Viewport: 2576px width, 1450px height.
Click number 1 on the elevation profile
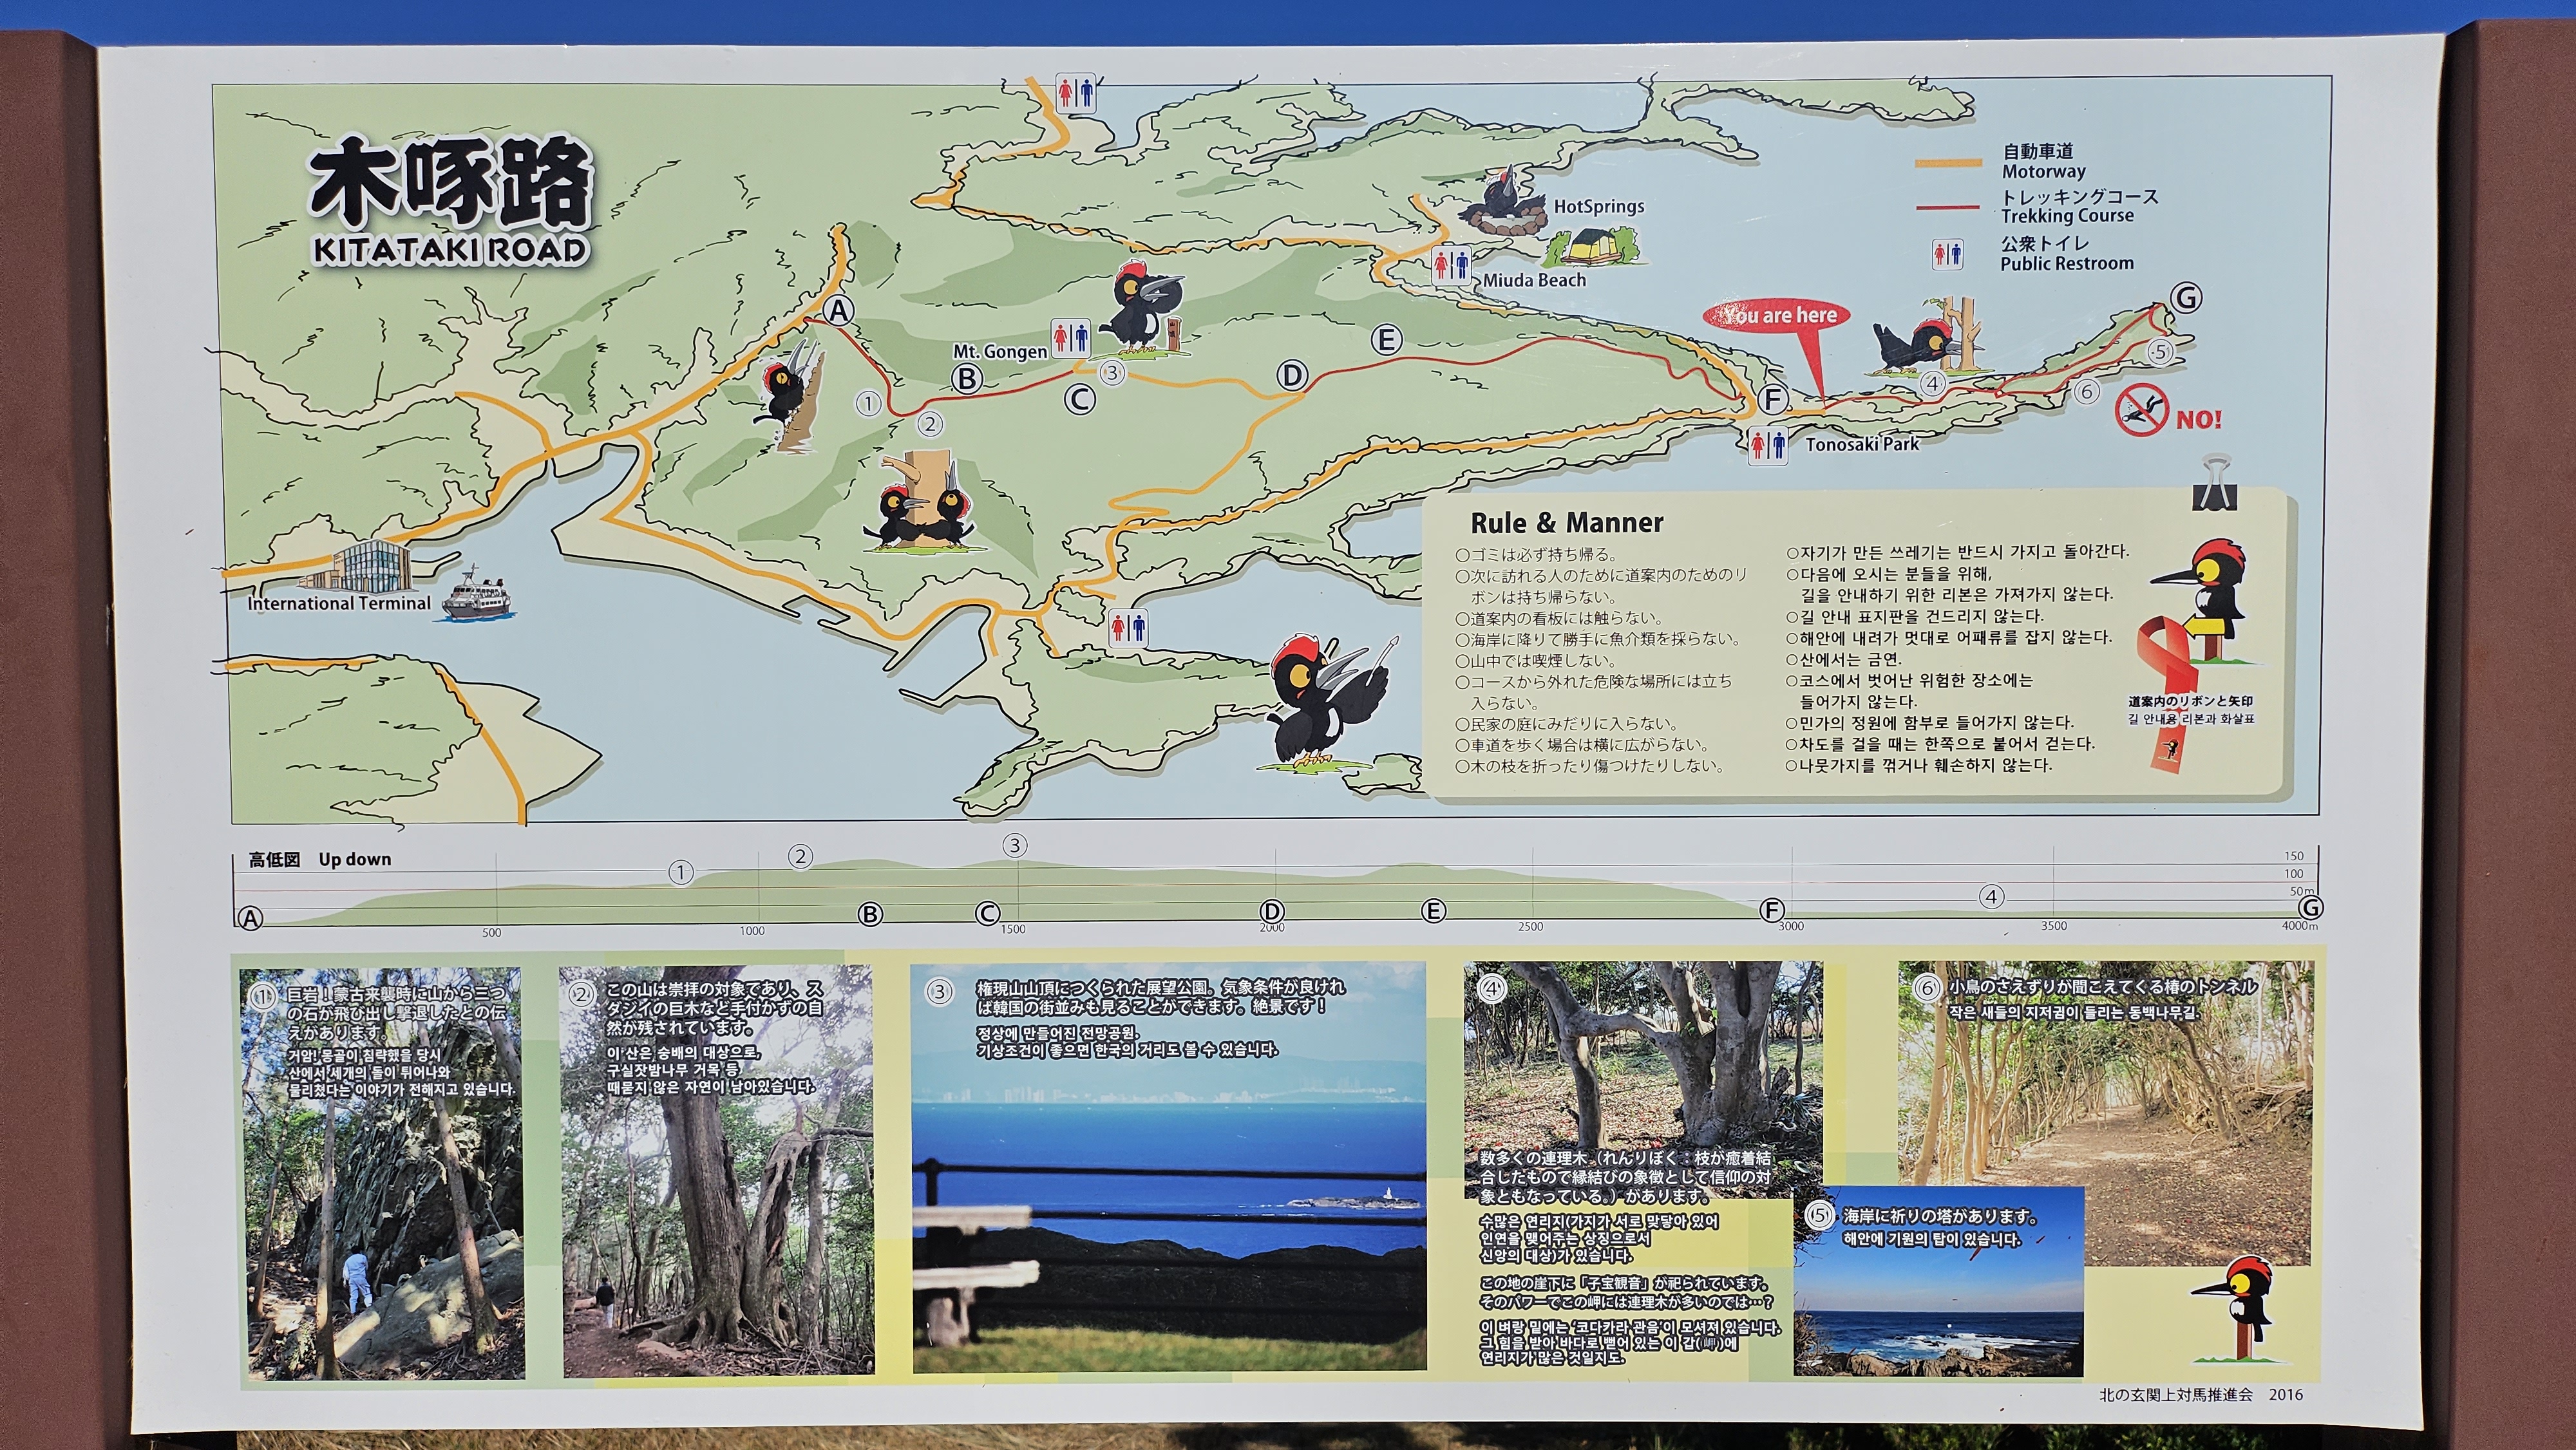pyautogui.click(x=681, y=872)
